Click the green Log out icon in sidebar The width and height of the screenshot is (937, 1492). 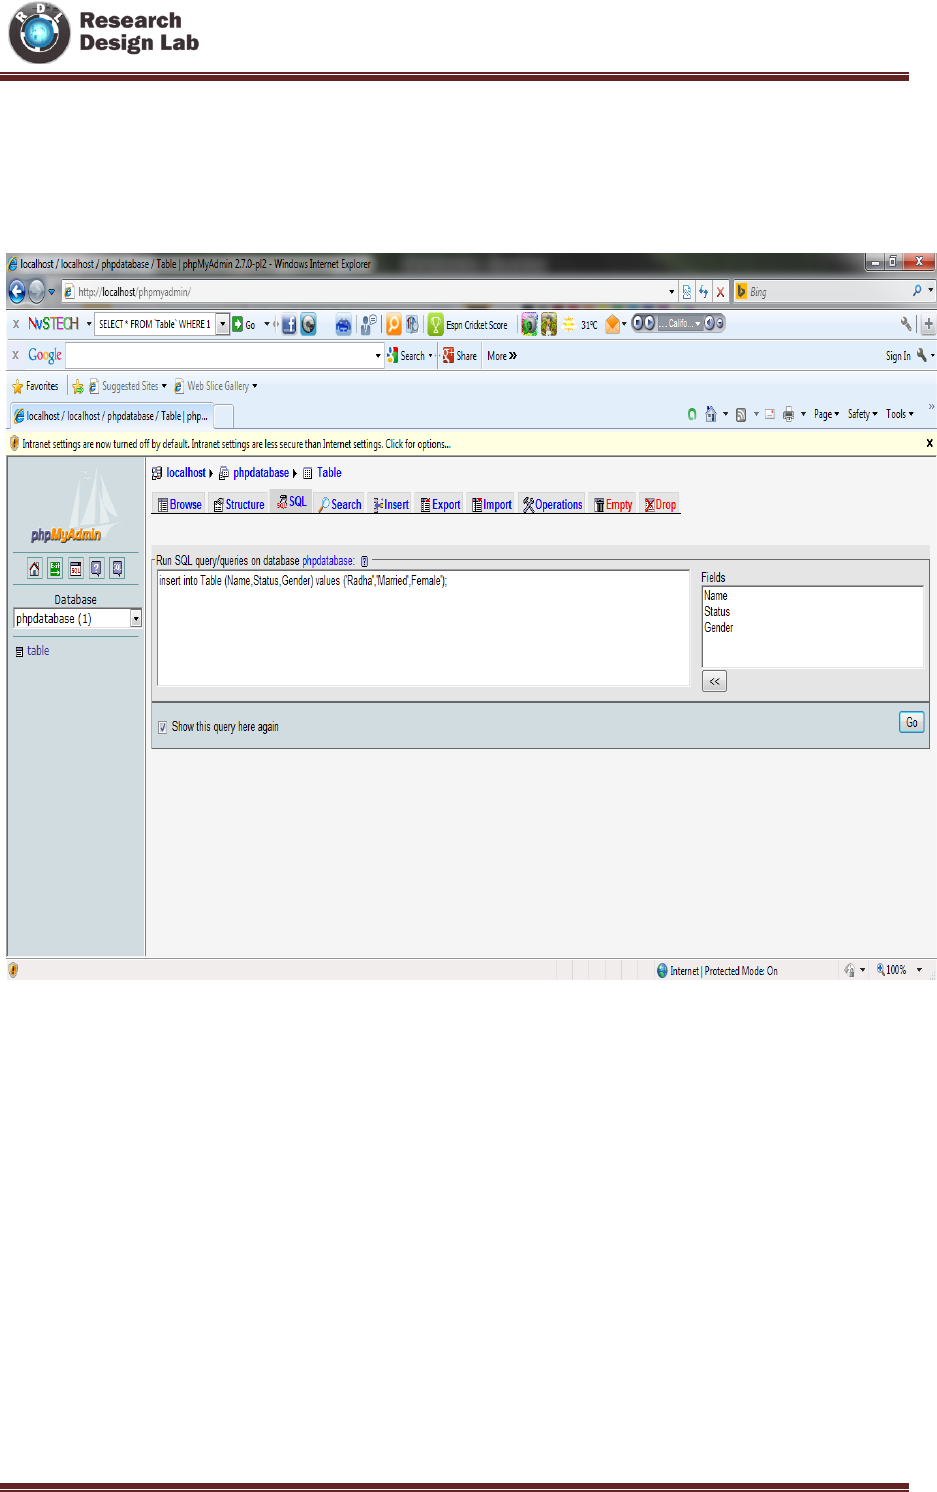click(x=55, y=568)
